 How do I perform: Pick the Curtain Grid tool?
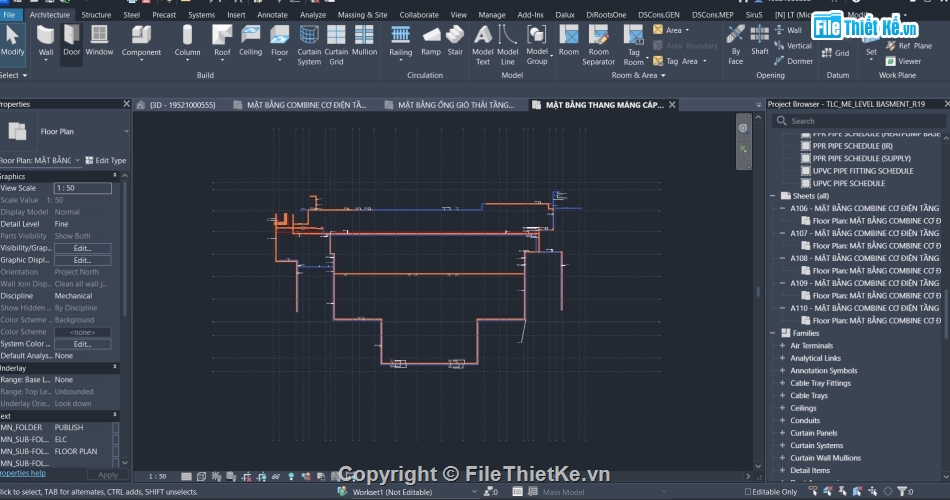336,45
